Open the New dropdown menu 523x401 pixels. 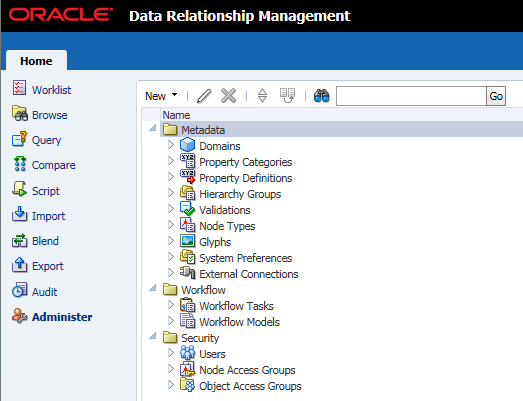161,96
